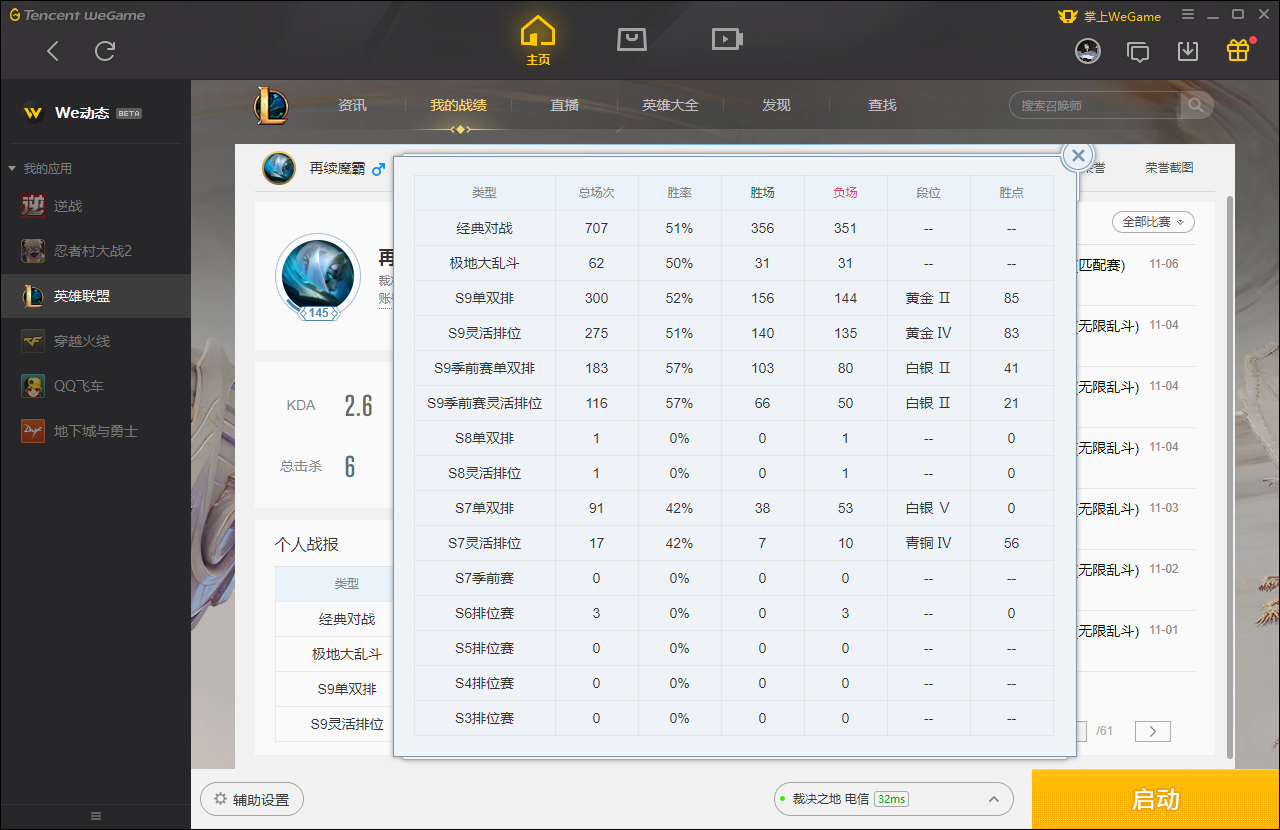Click the 掌上WeGame trophy link
This screenshot has height=830, width=1280.
(1110, 16)
